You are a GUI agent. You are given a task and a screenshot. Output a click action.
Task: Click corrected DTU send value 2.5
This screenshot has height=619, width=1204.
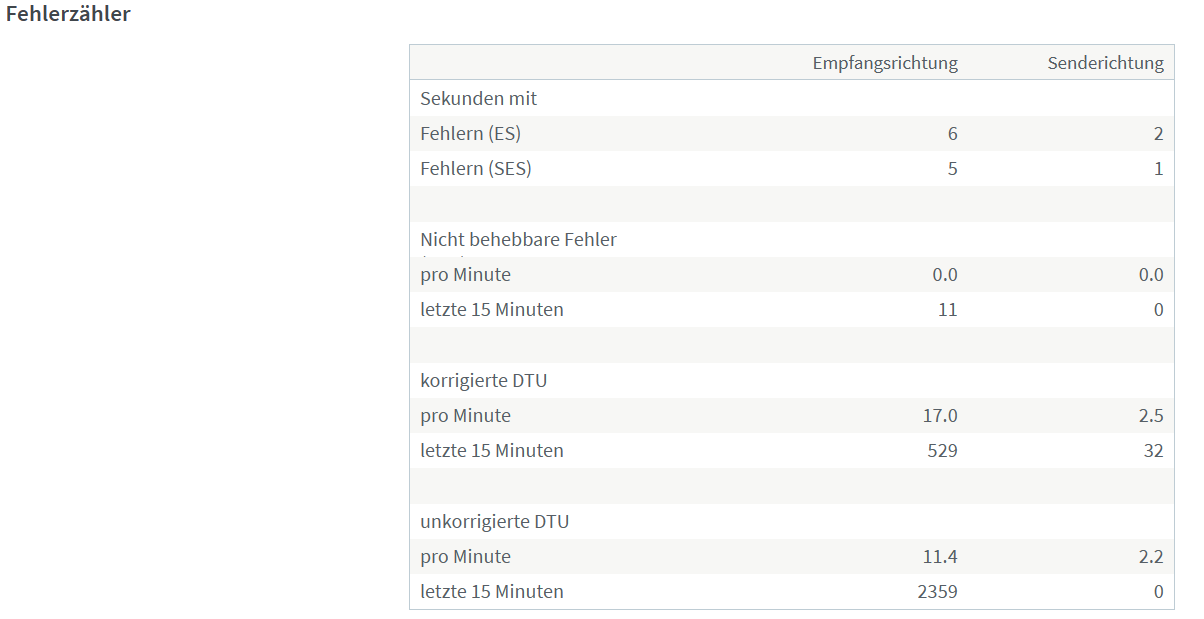pyautogui.click(x=1151, y=416)
